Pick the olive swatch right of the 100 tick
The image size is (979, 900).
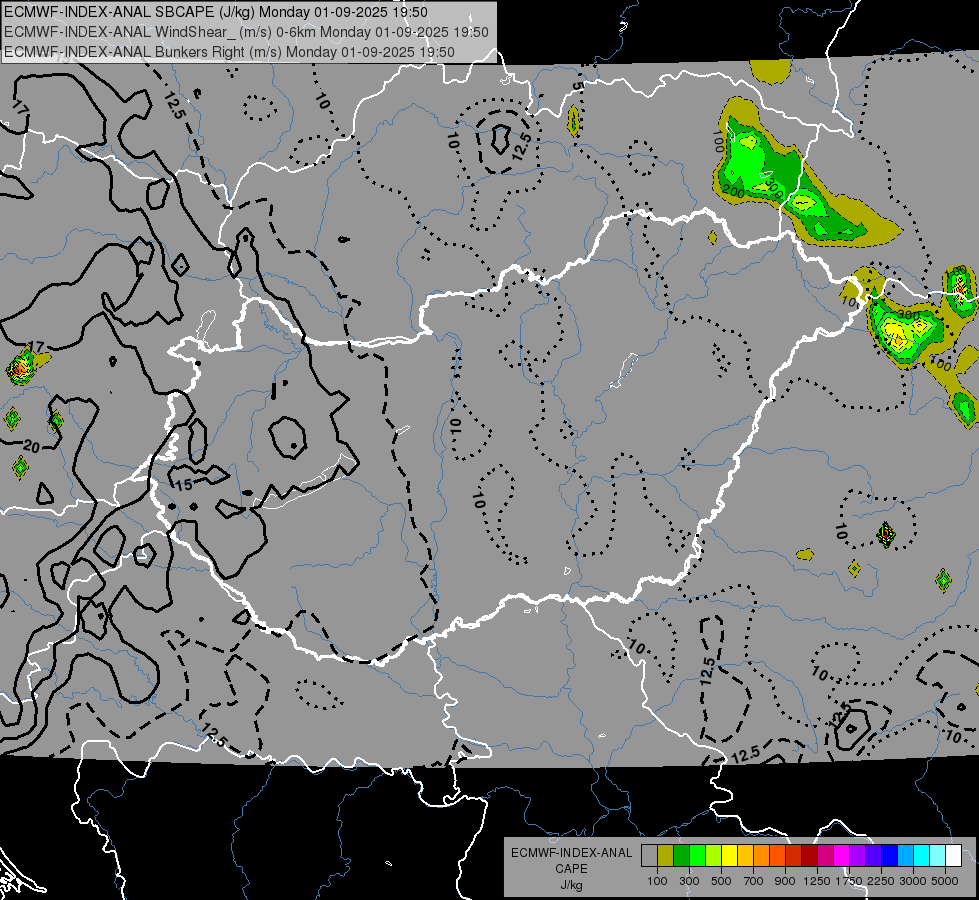pos(665,855)
